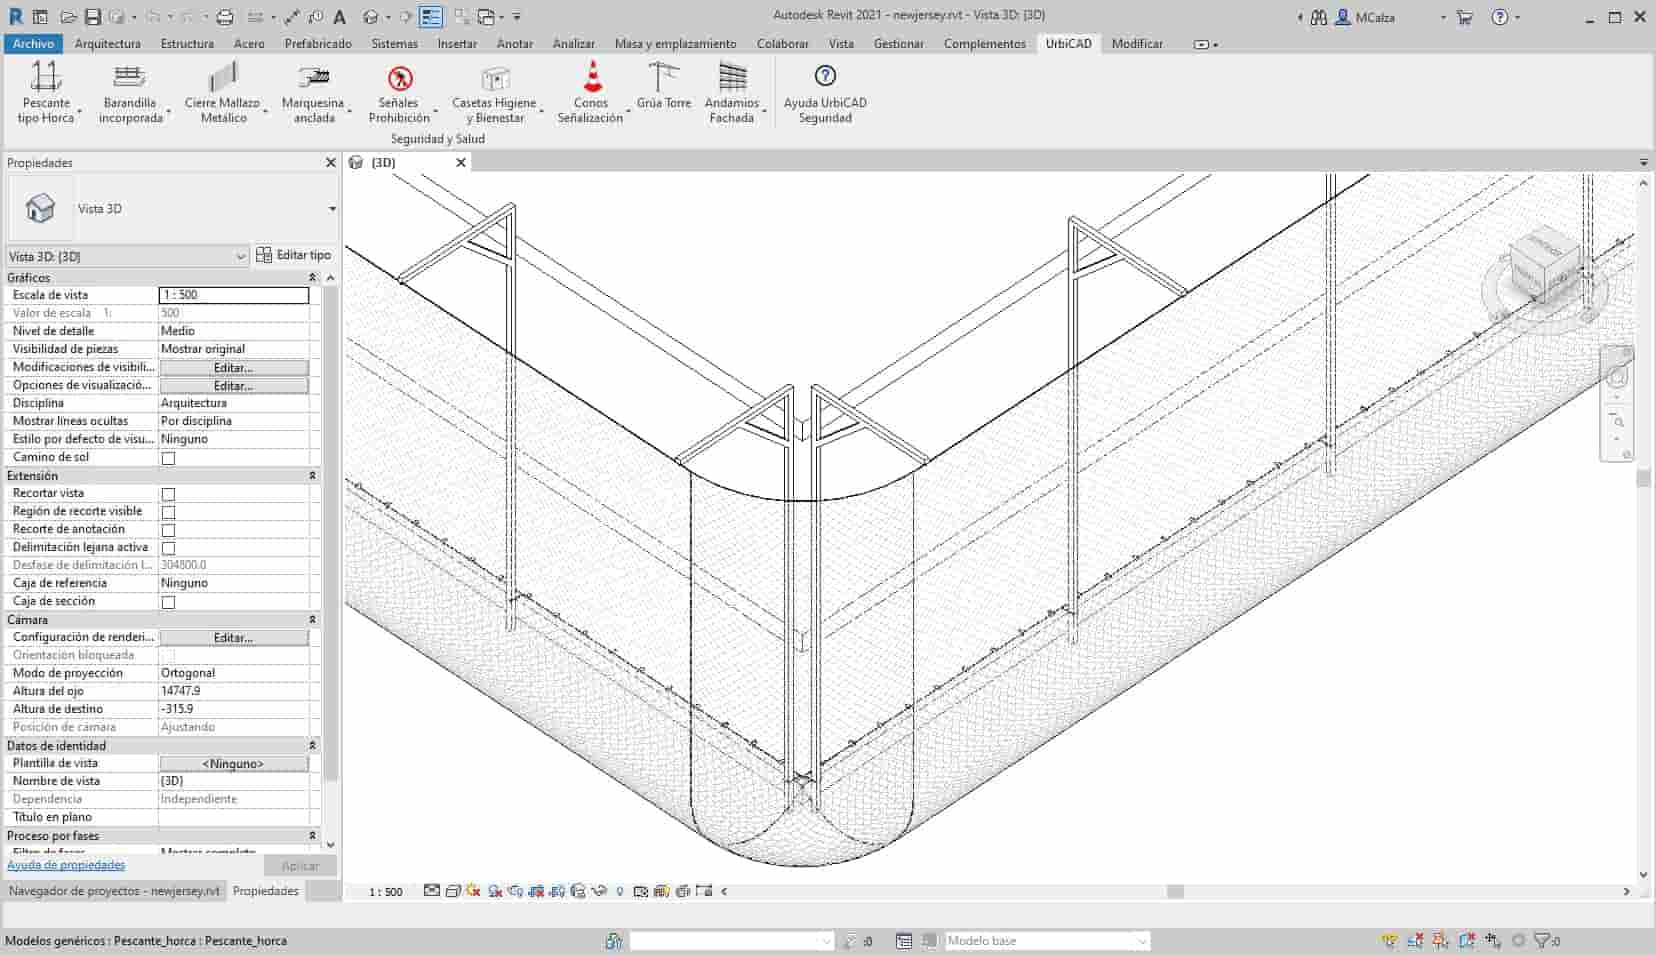Viewport: 1656px width, 955px height.
Task: Click the Open folder icon in quick access toolbar
Action: [x=68, y=17]
